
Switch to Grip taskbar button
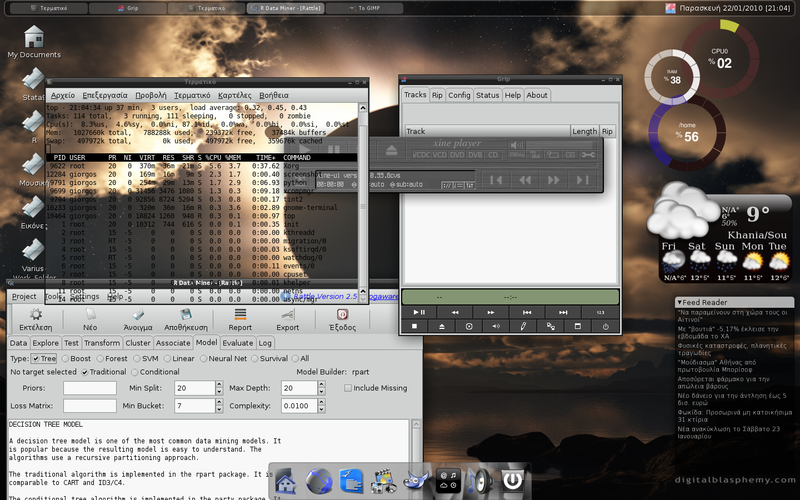[128, 8]
